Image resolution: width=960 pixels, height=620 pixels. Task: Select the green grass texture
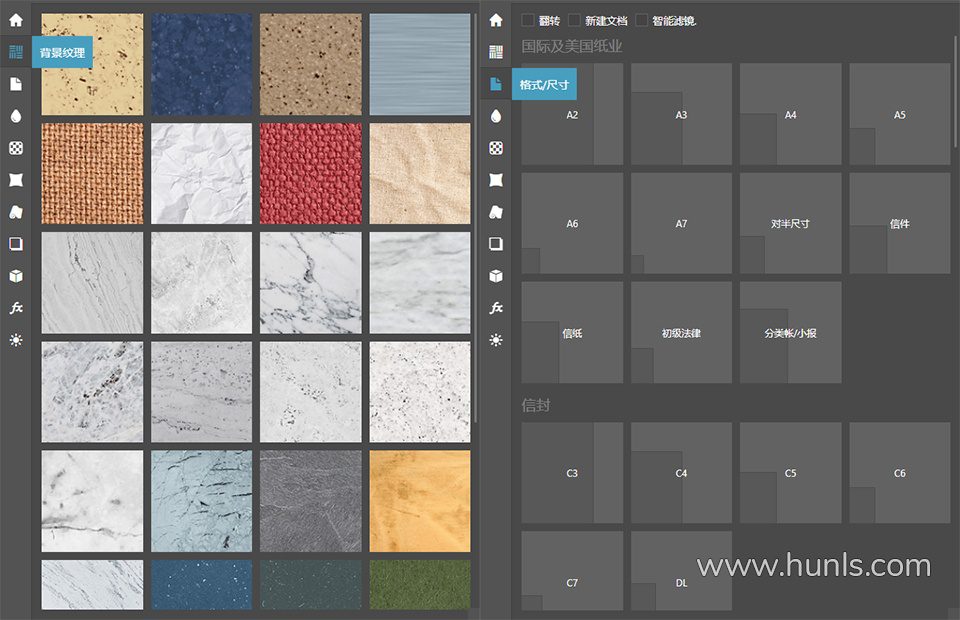(x=420, y=585)
